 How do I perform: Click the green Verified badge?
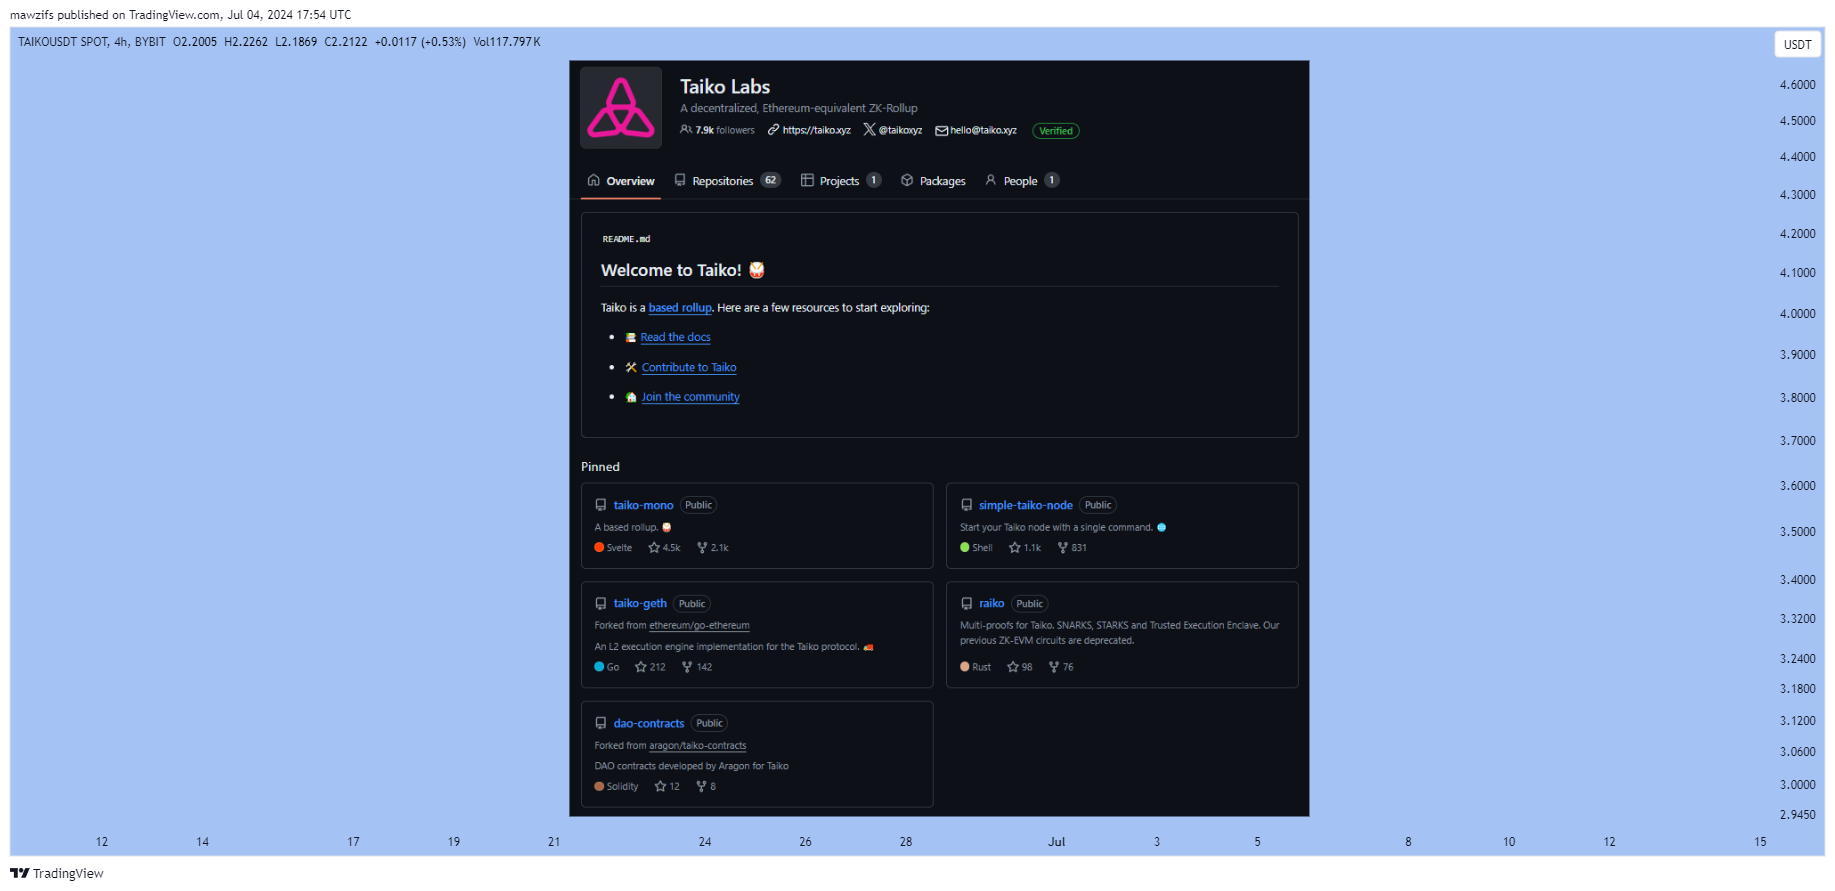tap(1056, 131)
